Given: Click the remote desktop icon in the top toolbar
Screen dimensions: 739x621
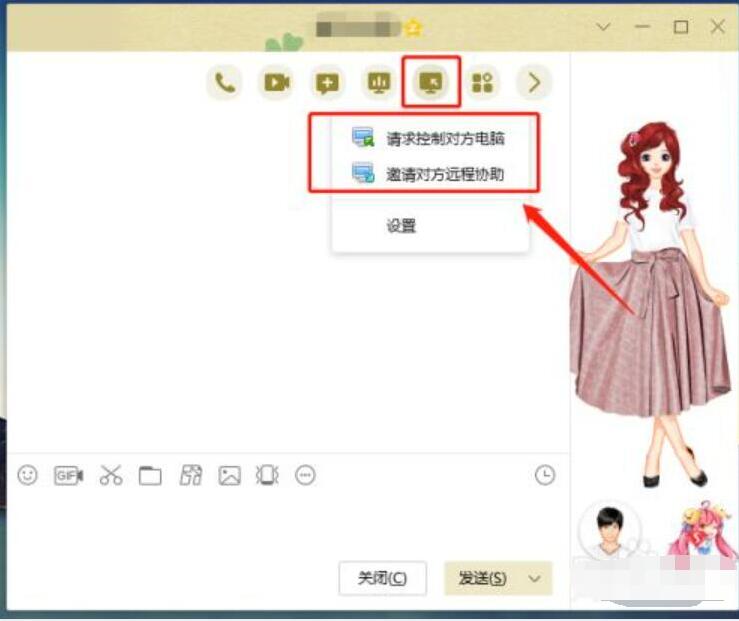Looking at the screenshot, I should [431, 83].
